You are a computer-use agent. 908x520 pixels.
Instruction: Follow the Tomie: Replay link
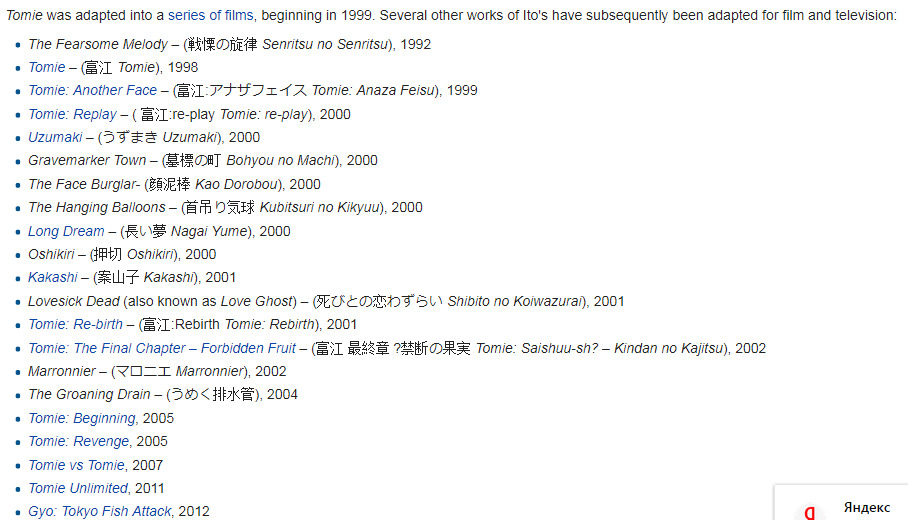coord(72,114)
